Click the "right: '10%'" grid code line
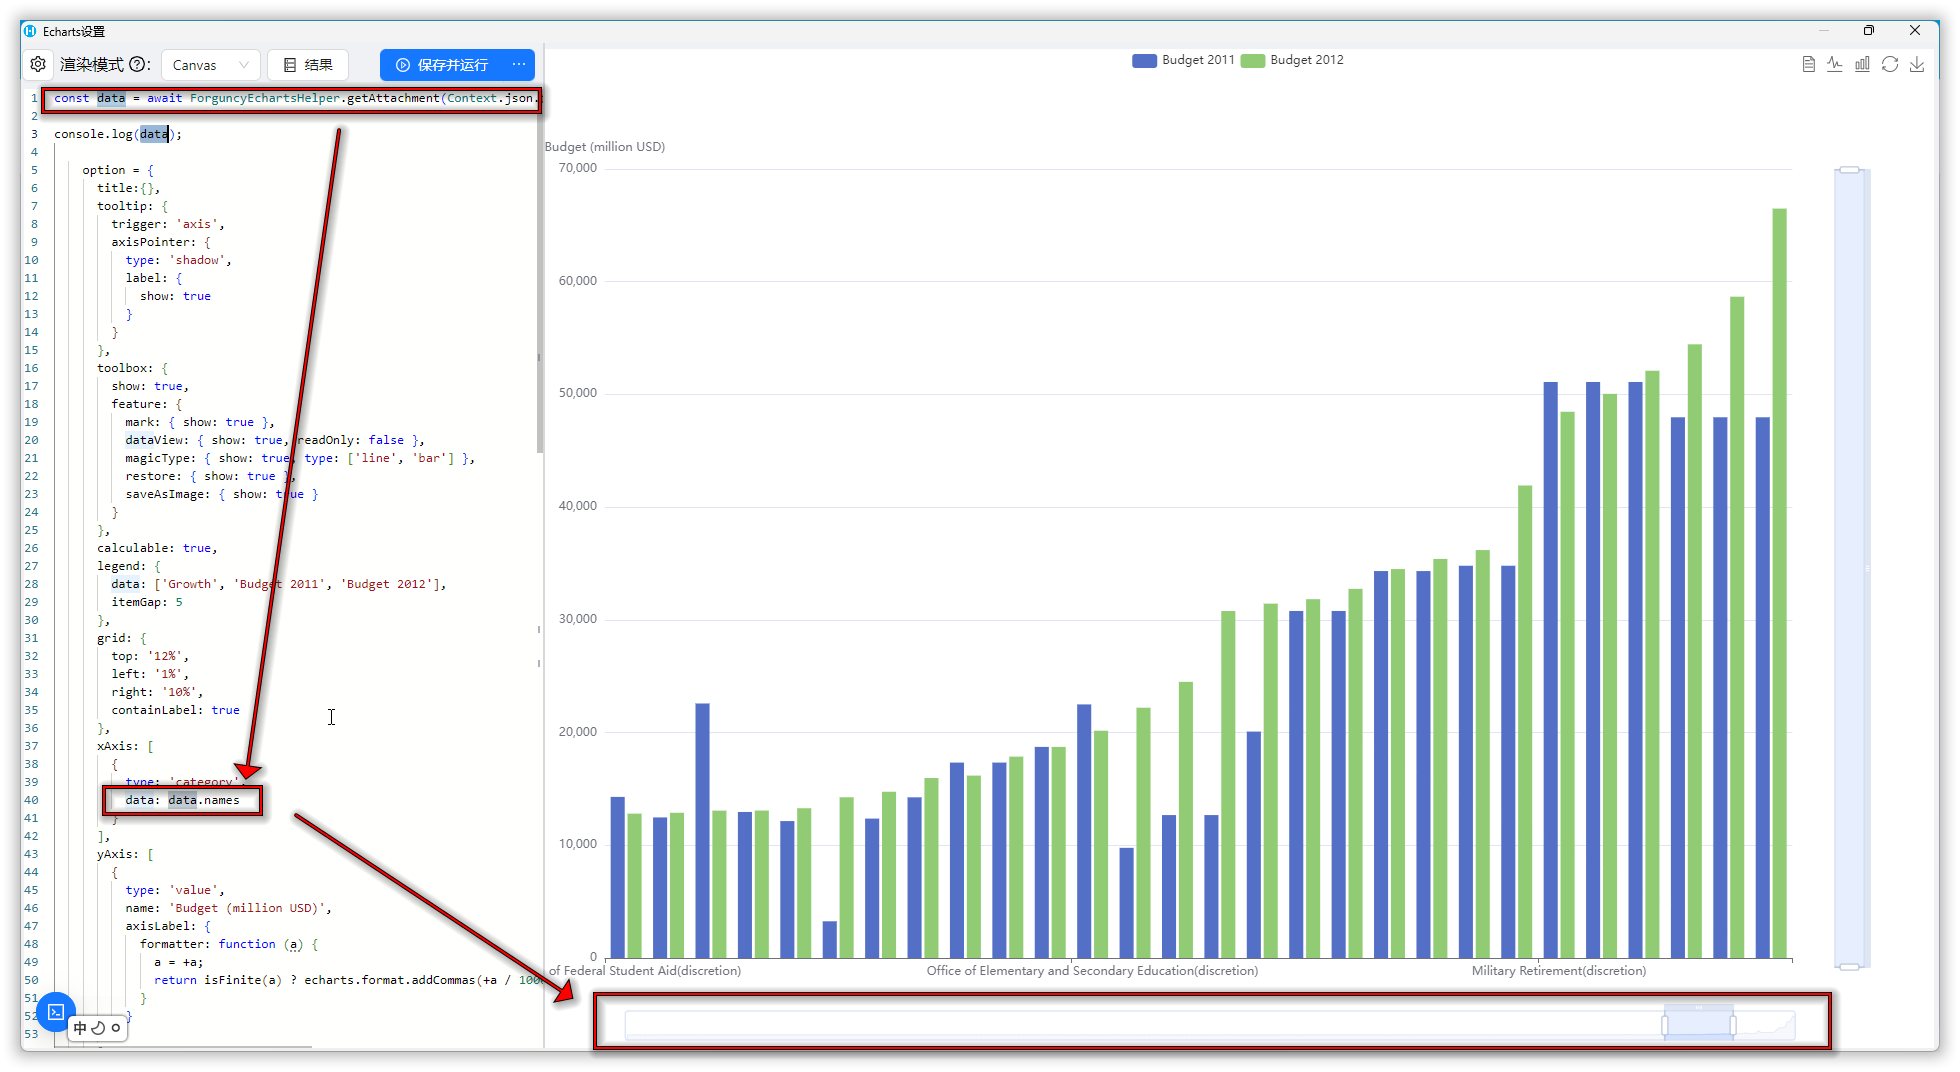Viewport: 1960px width, 1072px height. 157,692
